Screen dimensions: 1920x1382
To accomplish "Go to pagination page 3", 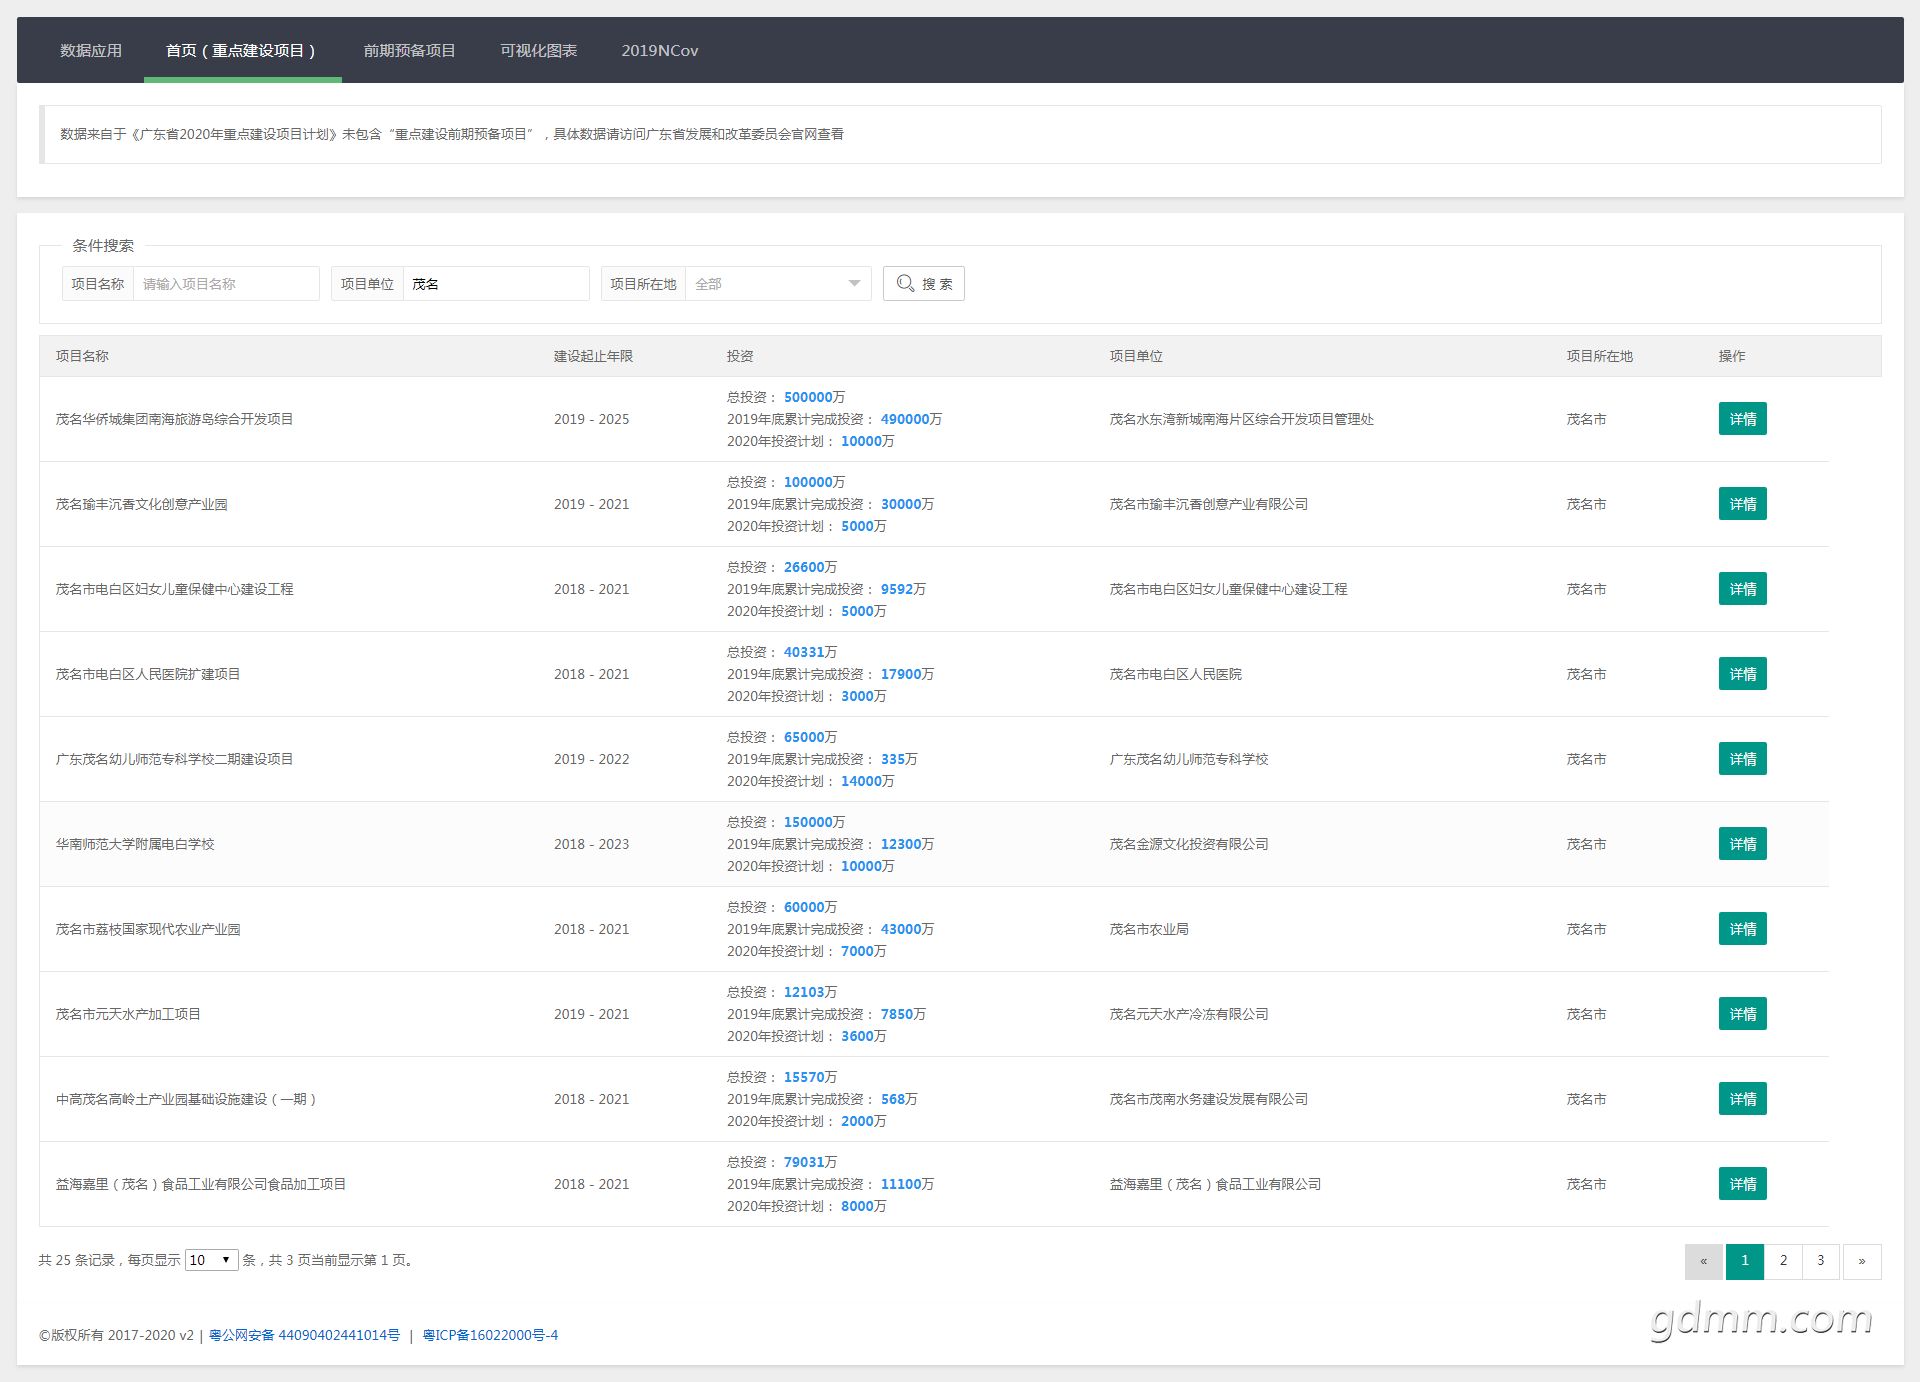I will coord(1821,1261).
